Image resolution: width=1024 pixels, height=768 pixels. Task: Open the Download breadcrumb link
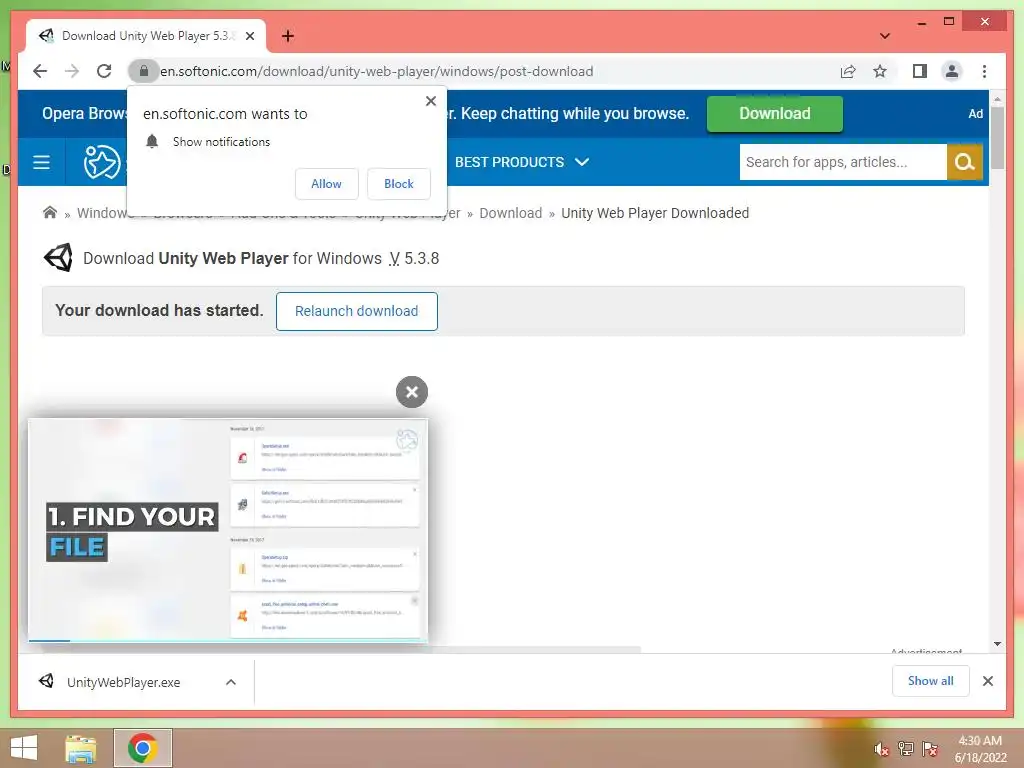tap(511, 213)
